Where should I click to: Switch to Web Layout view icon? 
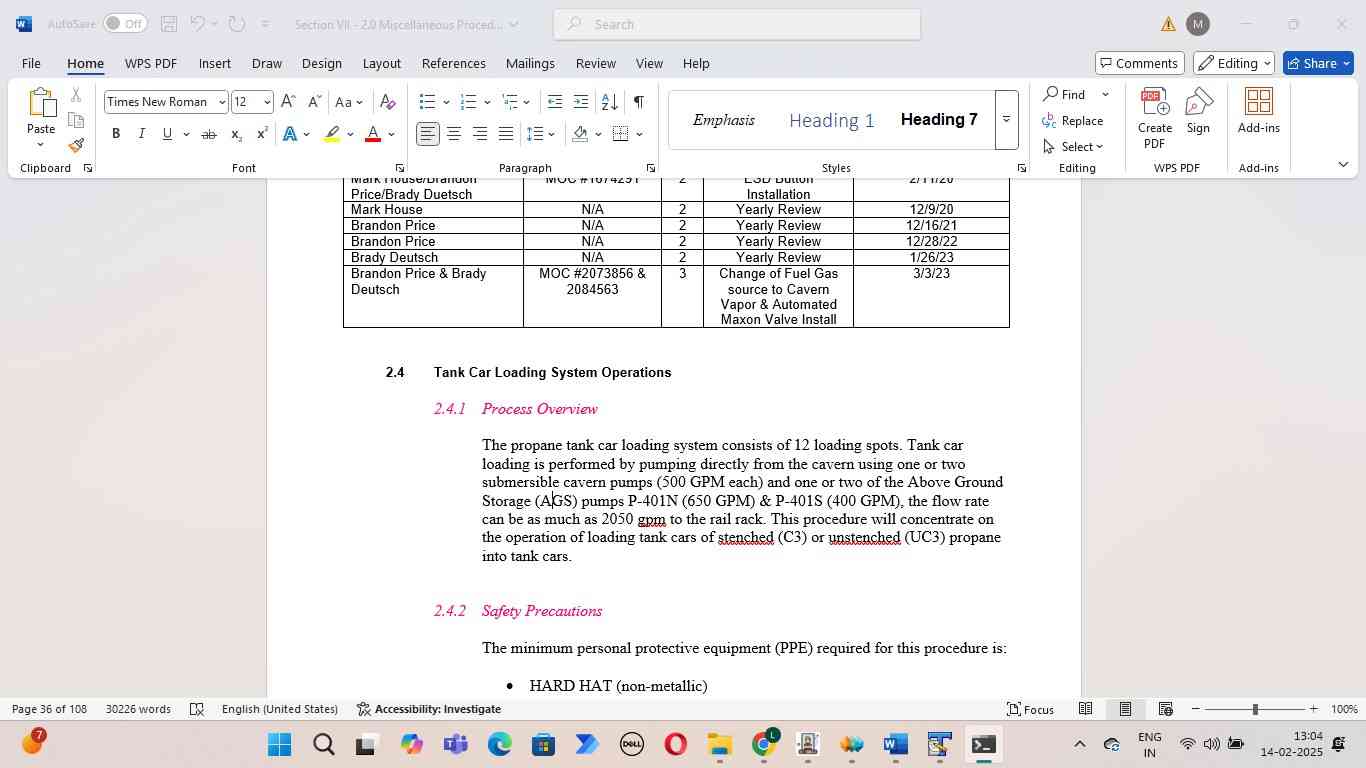pos(1165,709)
